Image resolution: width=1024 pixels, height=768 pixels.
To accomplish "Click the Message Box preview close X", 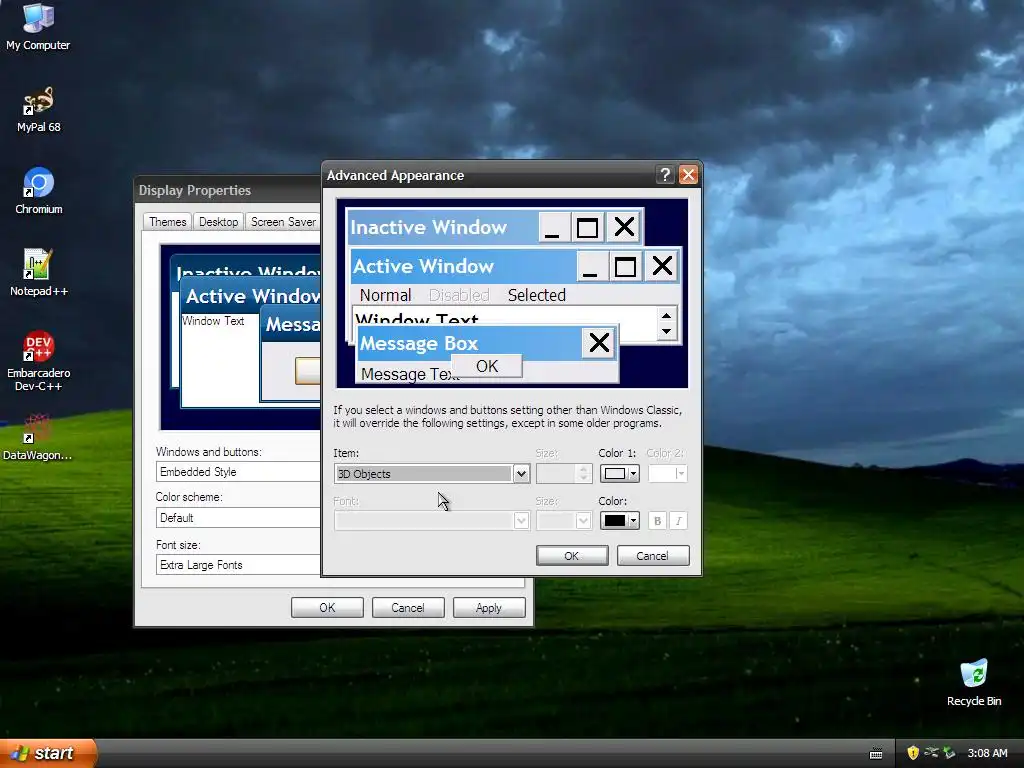I will pos(599,342).
